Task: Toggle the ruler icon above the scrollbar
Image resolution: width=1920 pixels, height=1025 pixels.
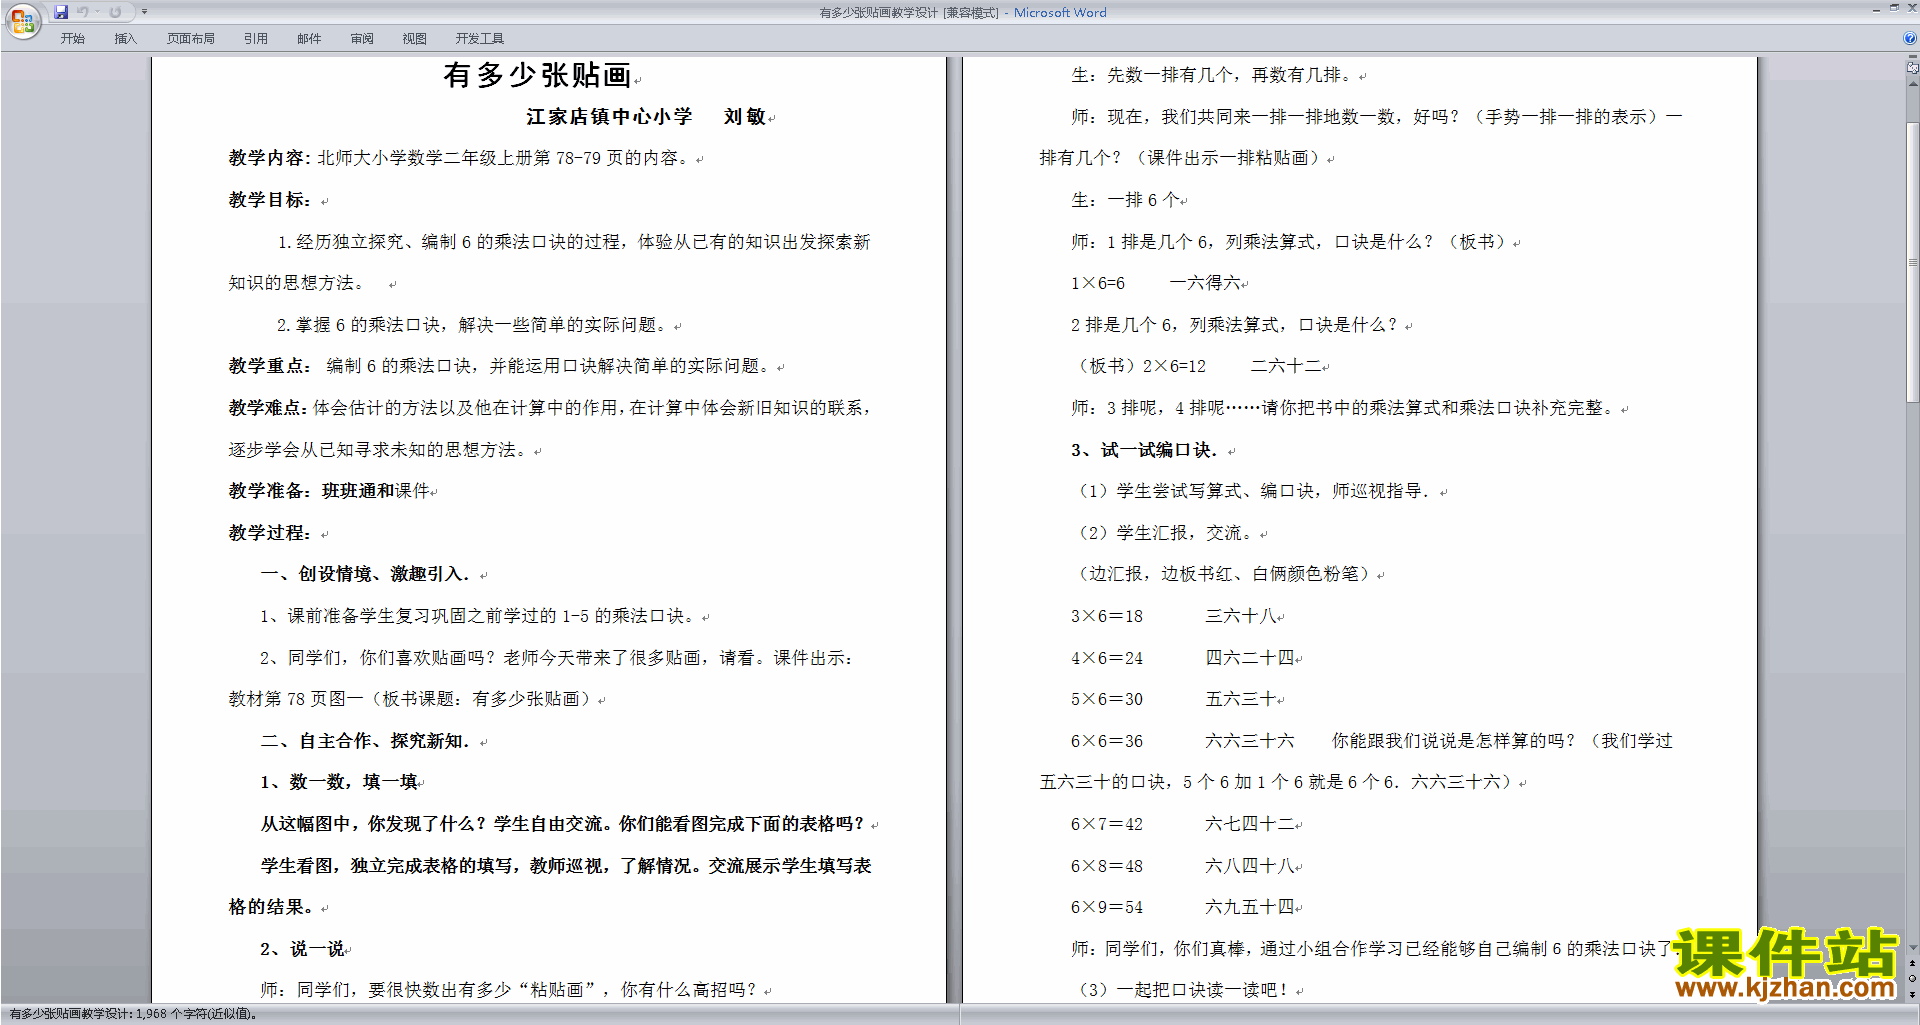Action: click(1912, 68)
